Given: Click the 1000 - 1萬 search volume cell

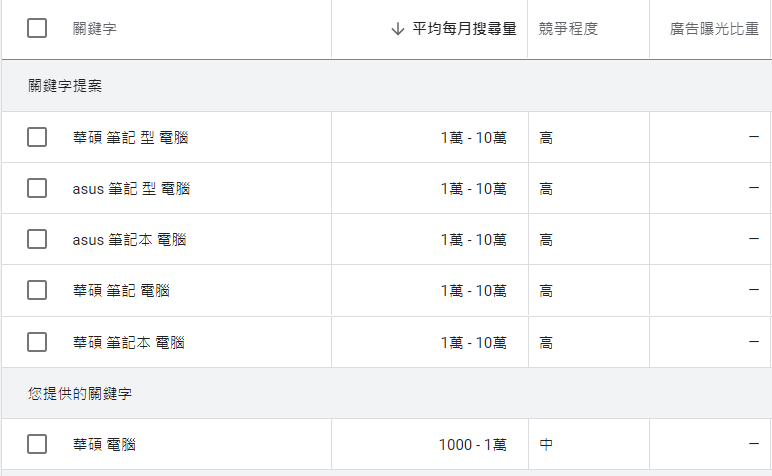Looking at the screenshot, I should pos(472,444).
